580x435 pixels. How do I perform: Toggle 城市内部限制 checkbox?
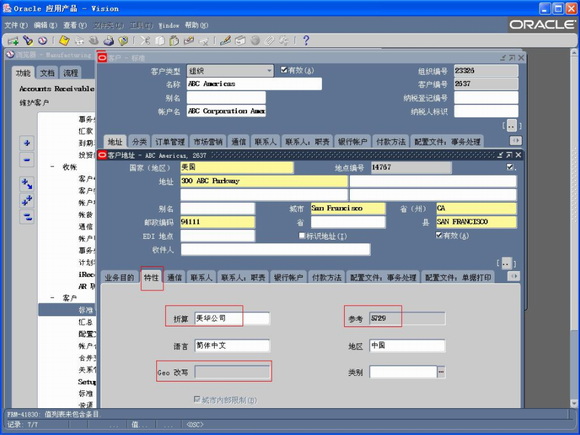(x=197, y=399)
